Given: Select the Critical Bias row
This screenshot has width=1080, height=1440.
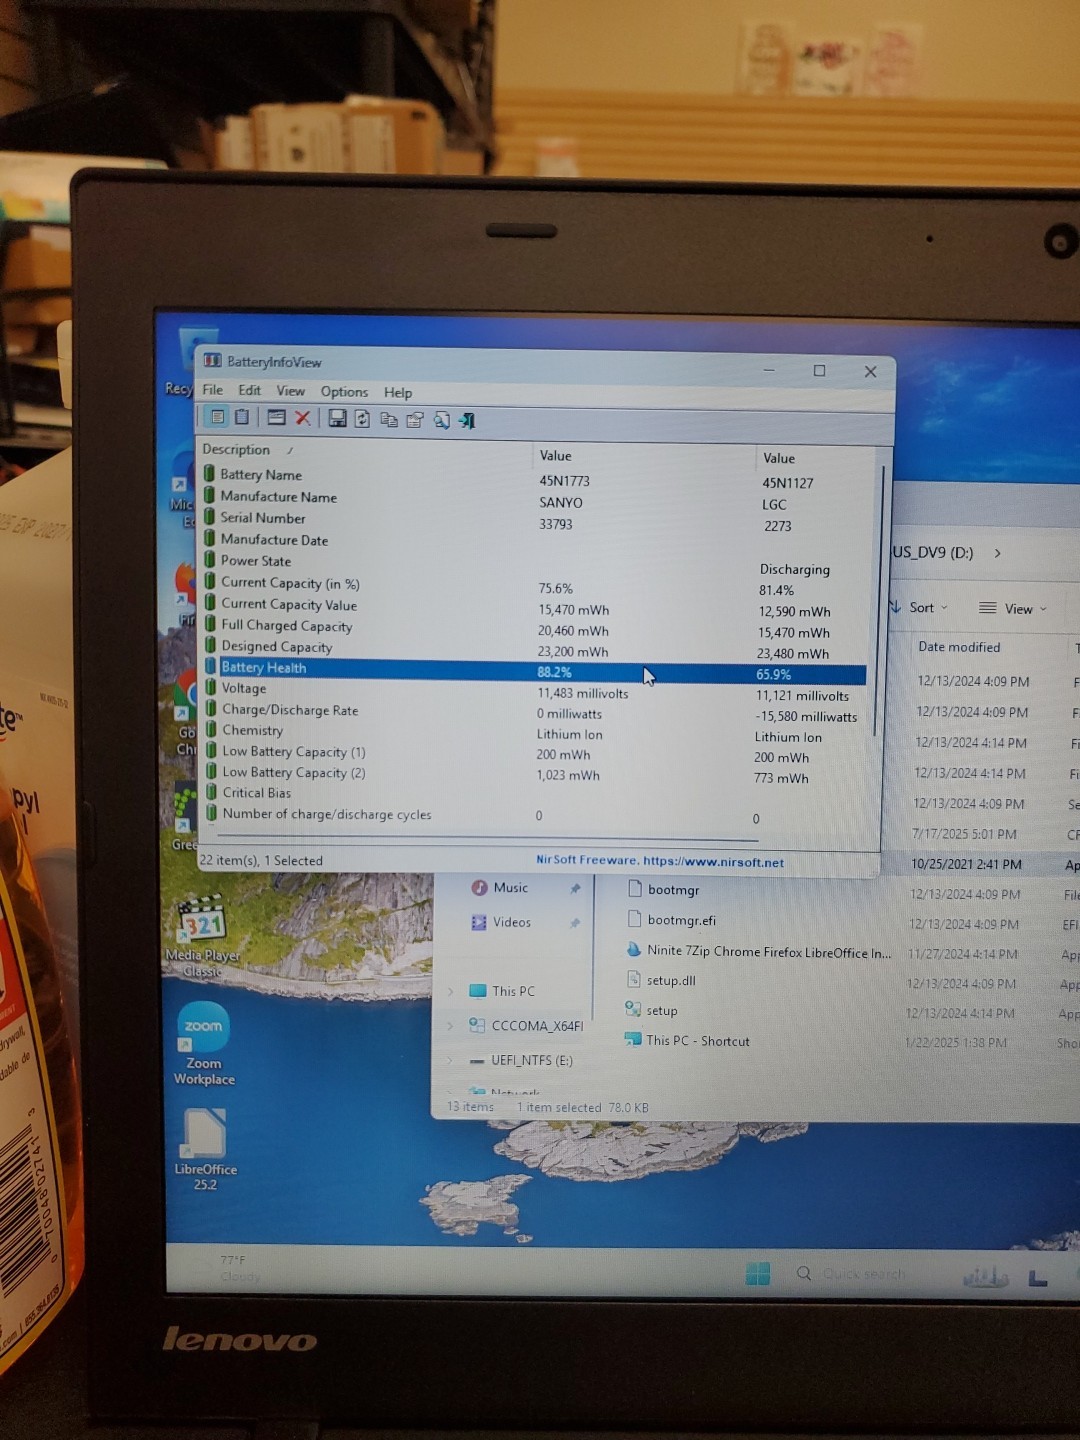Looking at the screenshot, I should pyautogui.click(x=536, y=794).
